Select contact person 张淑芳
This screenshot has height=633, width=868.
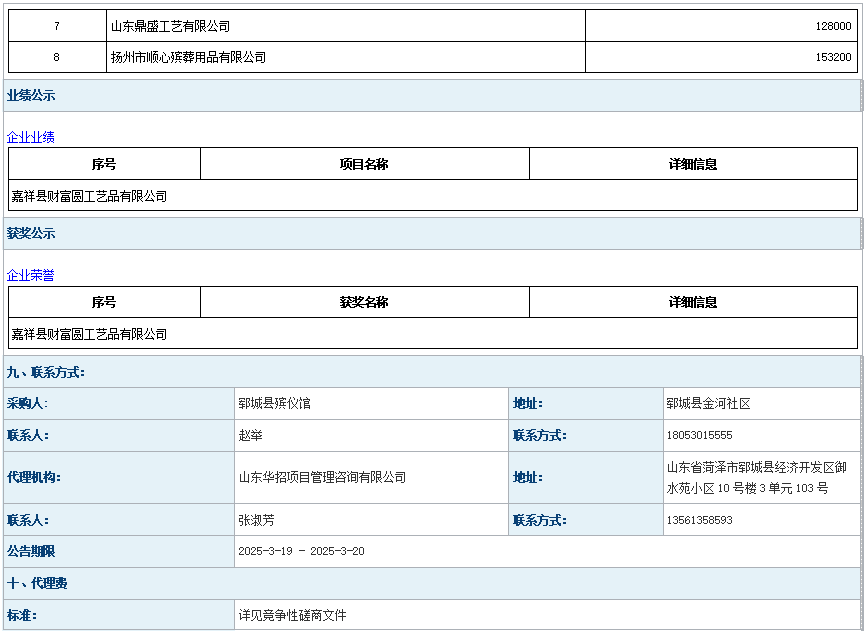pos(256,520)
